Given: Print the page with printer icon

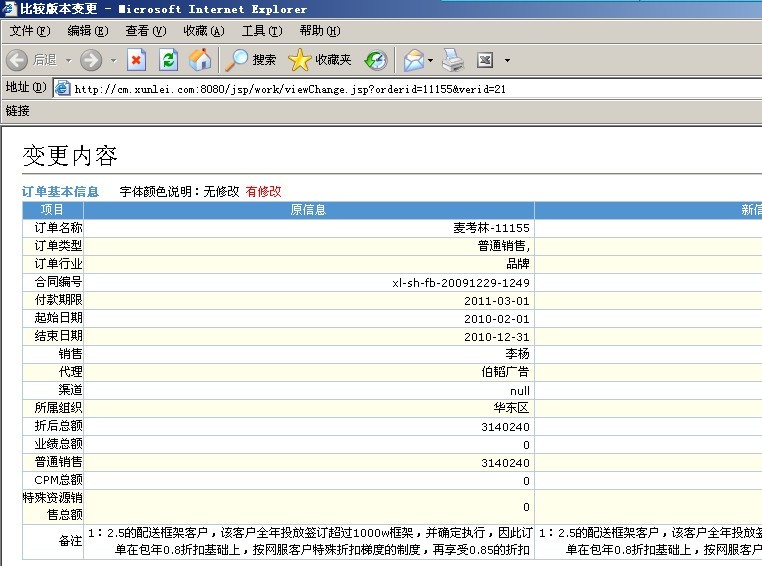Looking at the screenshot, I should [x=453, y=60].
